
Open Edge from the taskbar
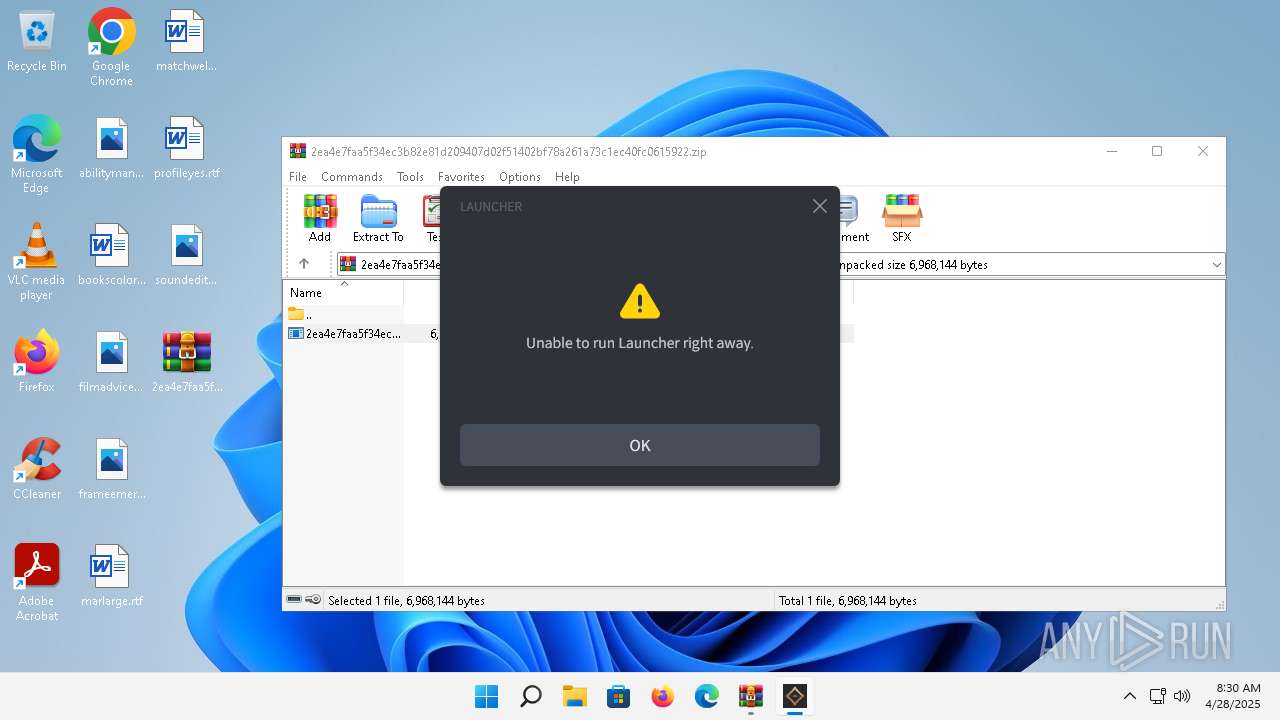(707, 696)
